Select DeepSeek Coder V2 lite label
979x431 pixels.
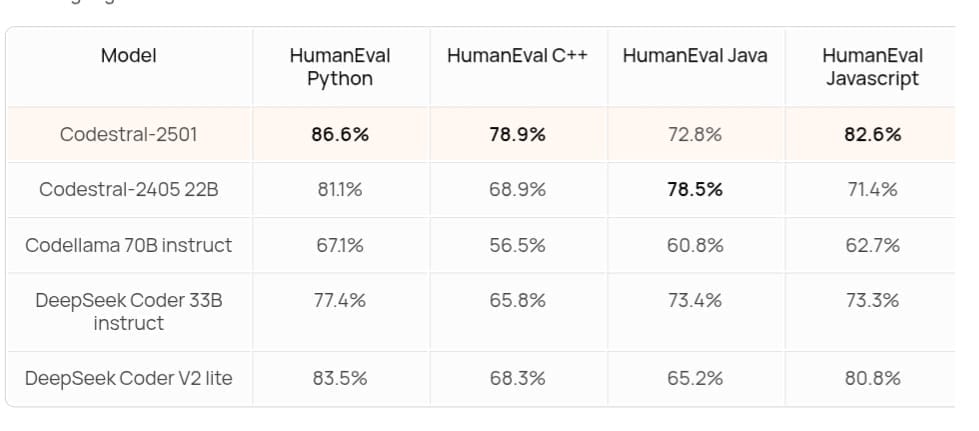tap(129, 378)
